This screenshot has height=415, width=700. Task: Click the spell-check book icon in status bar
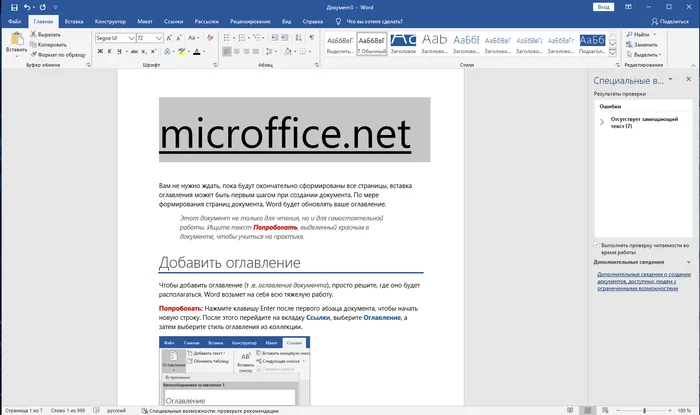pos(96,410)
